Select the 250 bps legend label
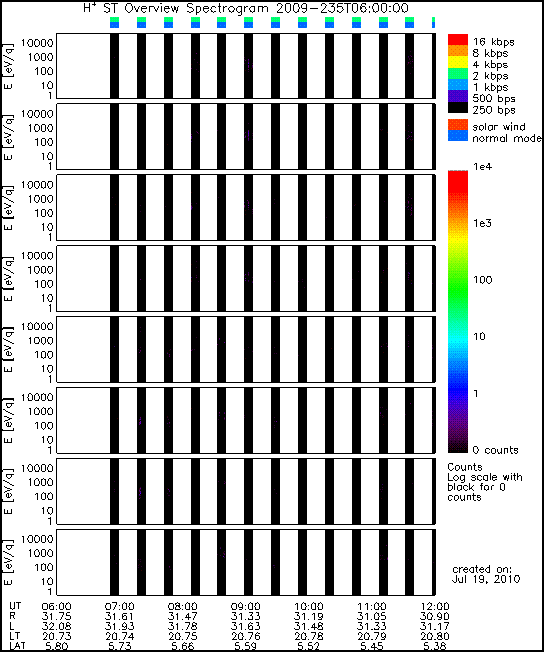Screen dimensions: 544x652 (x=494, y=110)
